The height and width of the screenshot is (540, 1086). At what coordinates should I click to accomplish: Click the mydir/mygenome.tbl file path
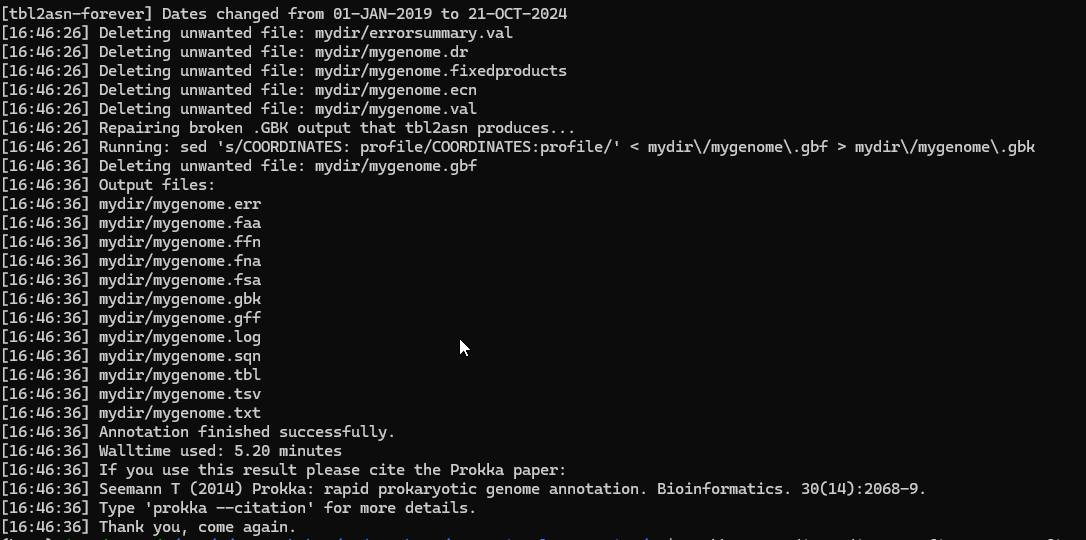click(x=180, y=375)
